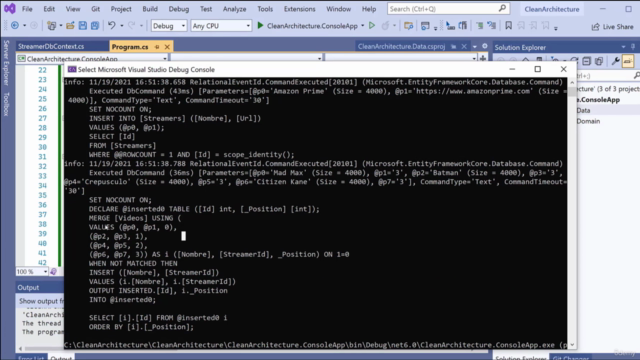Viewport: 640px width, 360px height.
Task: Open the Debug configuration dropdown
Action: (x=169, y=26)
